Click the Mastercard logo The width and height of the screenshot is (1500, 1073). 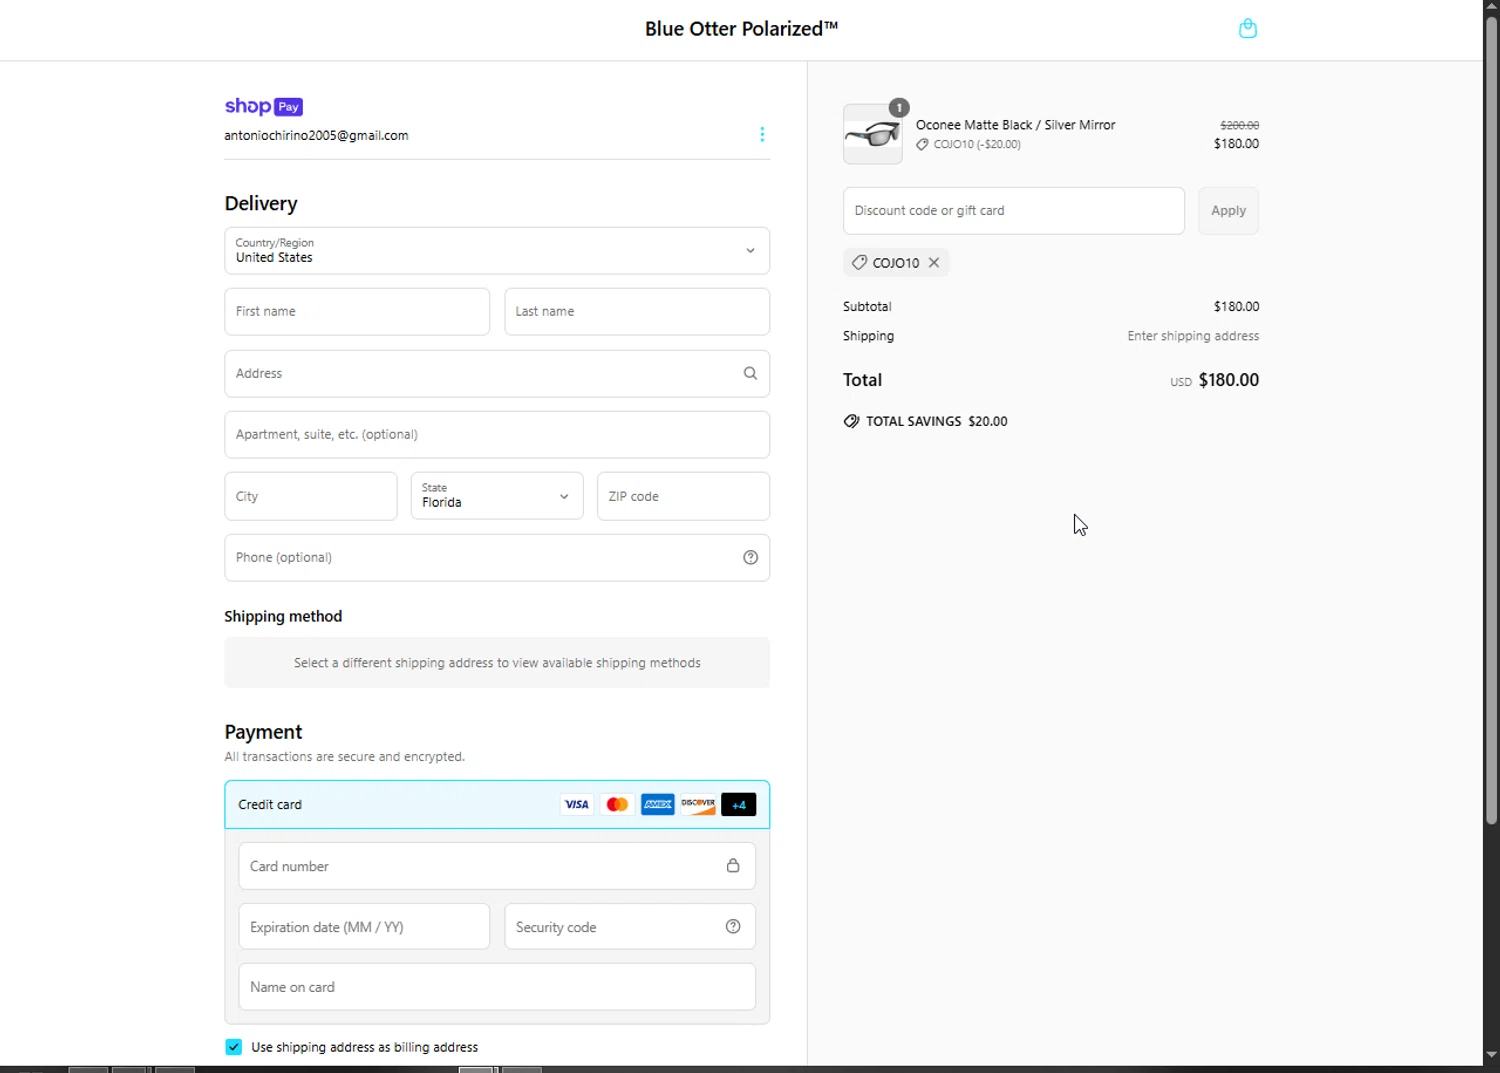pos(617,804)
